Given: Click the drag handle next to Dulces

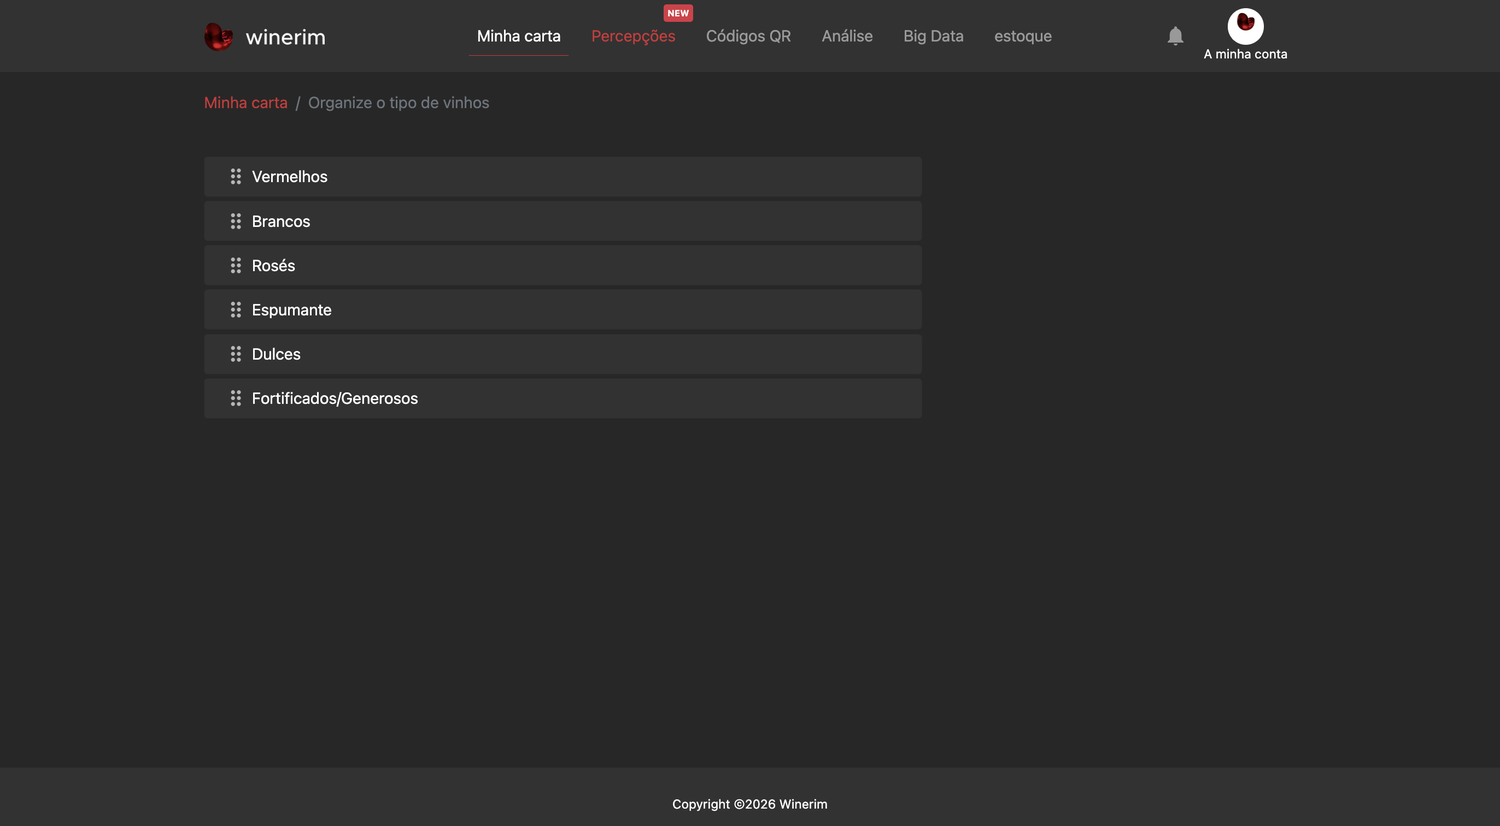Looking at the screenshot, I should (236, 354).
